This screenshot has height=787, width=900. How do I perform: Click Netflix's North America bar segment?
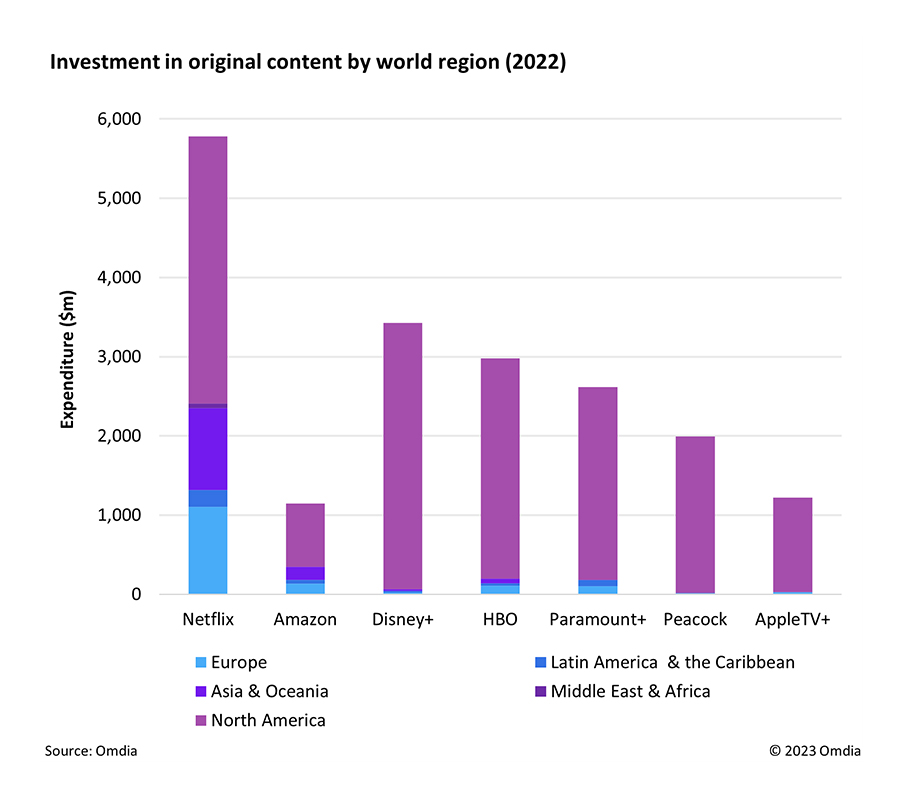coord(208,270)
